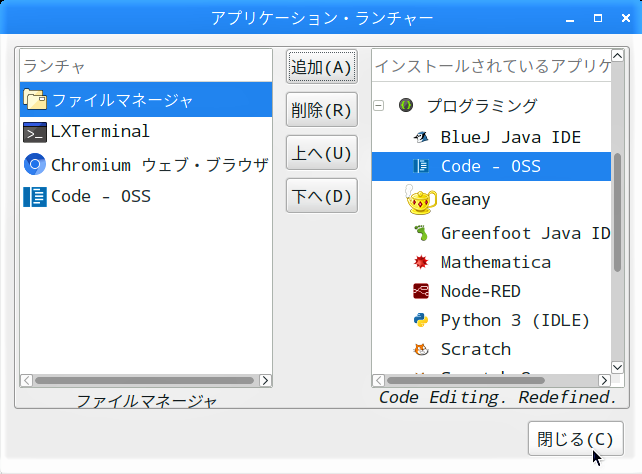Remove launcher item with 削除(R) button

pyautogui.click(x=322, y=110)
